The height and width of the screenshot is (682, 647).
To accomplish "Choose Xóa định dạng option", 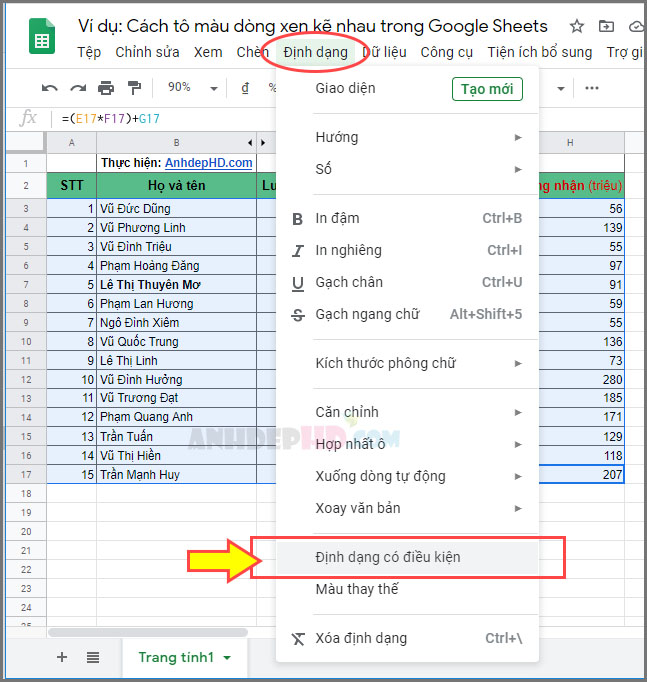I will point(407,639).
